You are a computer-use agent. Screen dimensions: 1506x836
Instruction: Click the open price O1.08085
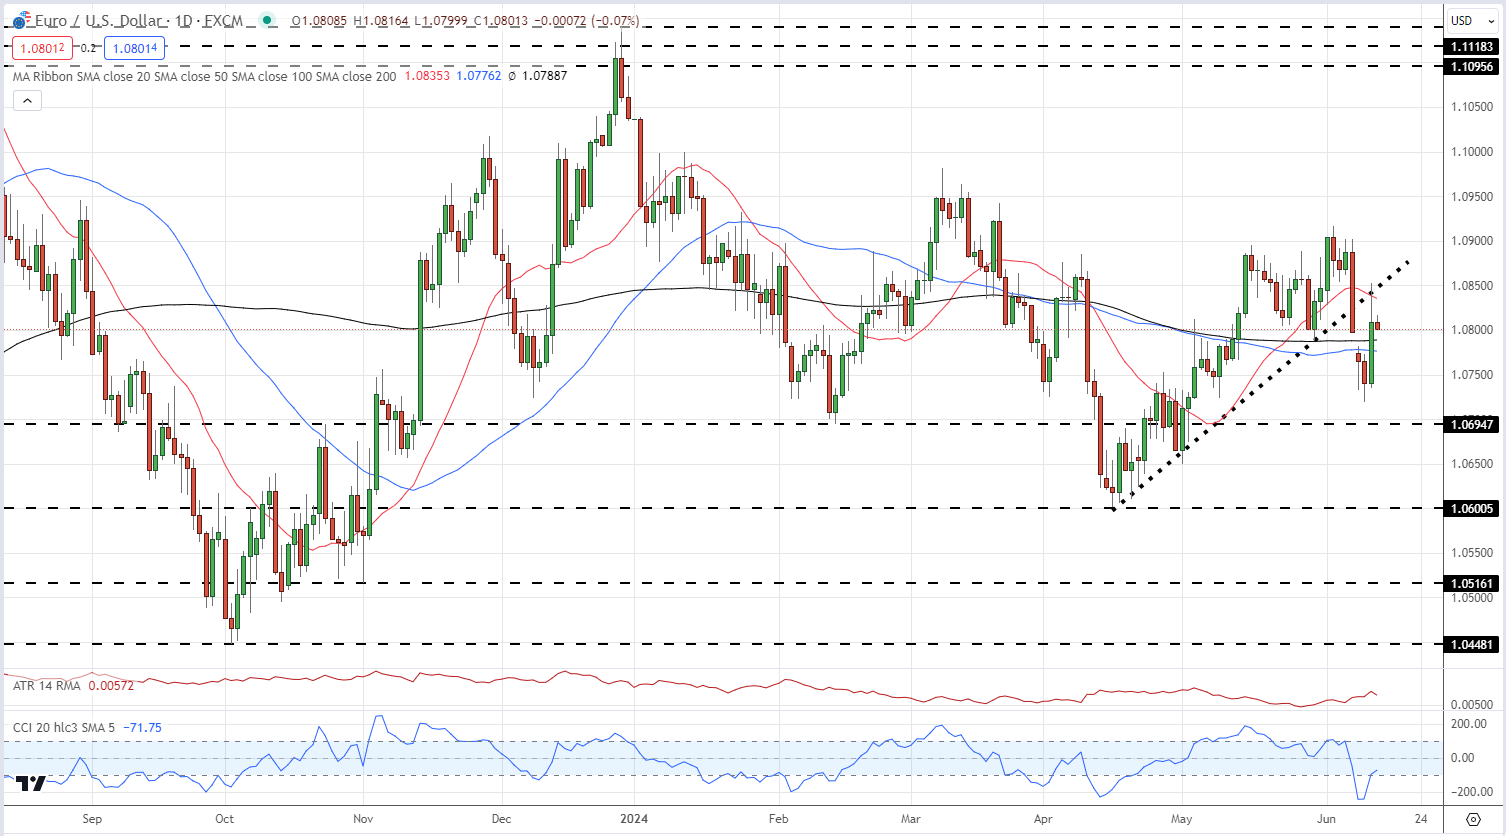click(319, 21)
